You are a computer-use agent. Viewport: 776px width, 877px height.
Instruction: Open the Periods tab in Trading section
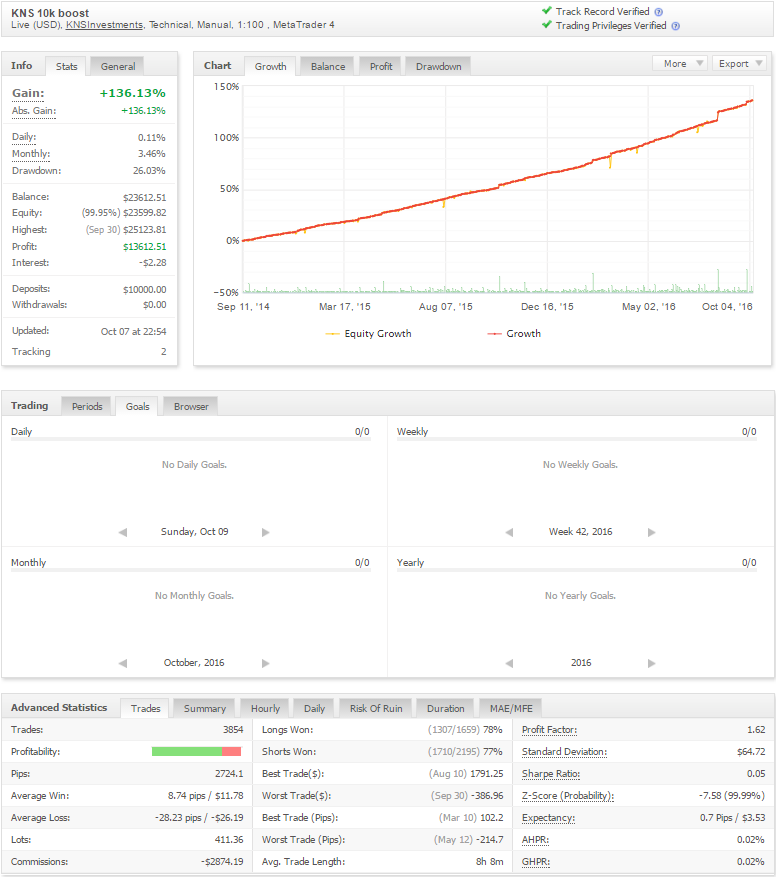(87, 407)
